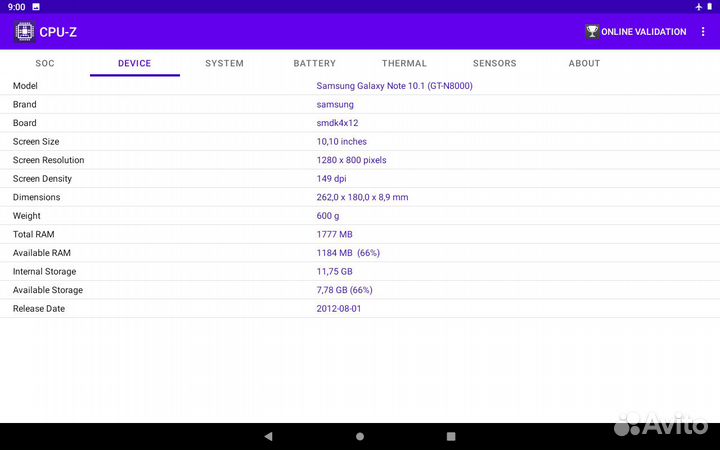This screenshot has height=450, width=720.
Task: Select value Samsung Galaxy Note 10.1 (GT-N8000)
Action: tap(394, 86)
